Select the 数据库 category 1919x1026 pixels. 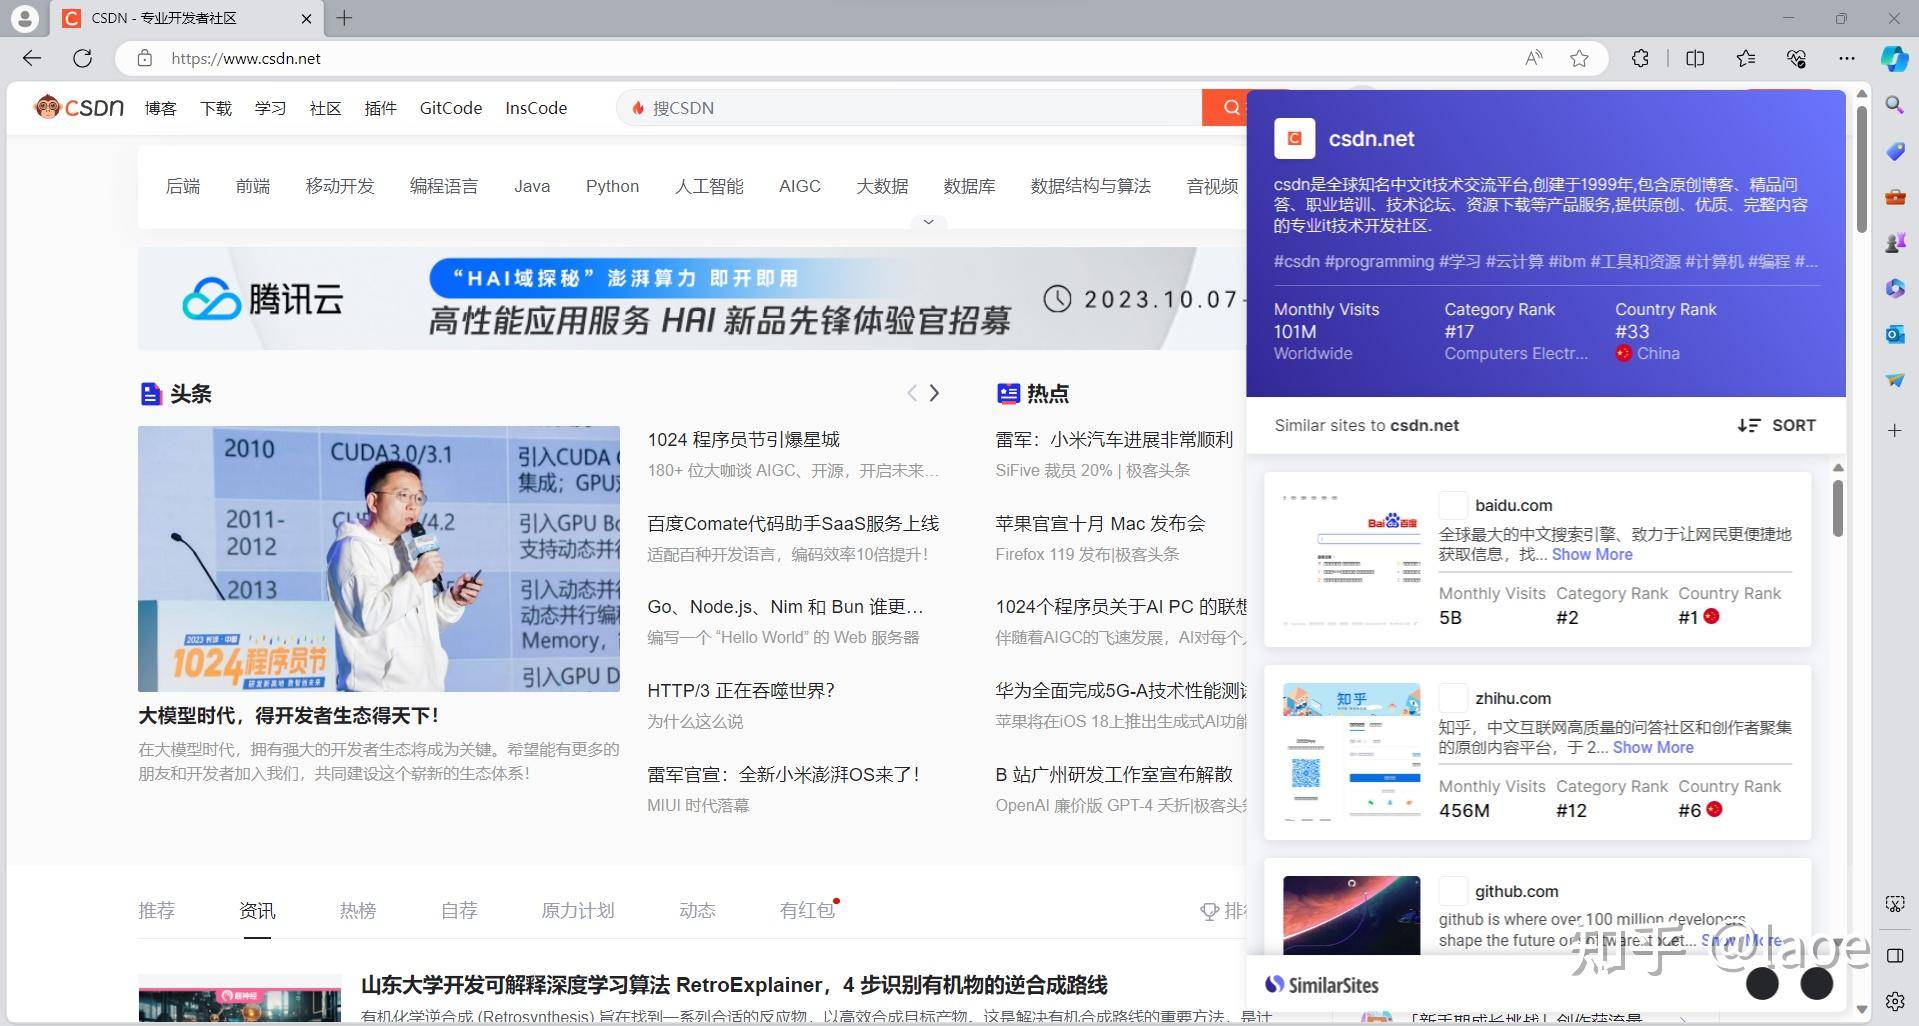point(969,186)
